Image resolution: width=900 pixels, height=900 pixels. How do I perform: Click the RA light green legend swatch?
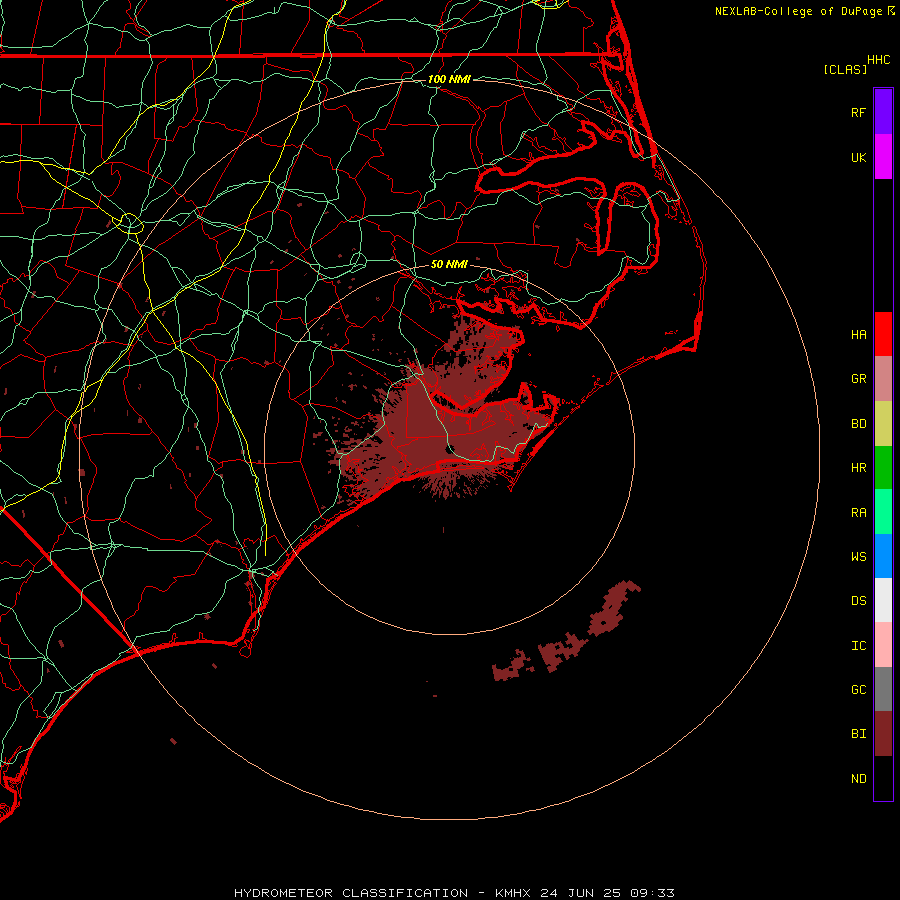(883, 512)
